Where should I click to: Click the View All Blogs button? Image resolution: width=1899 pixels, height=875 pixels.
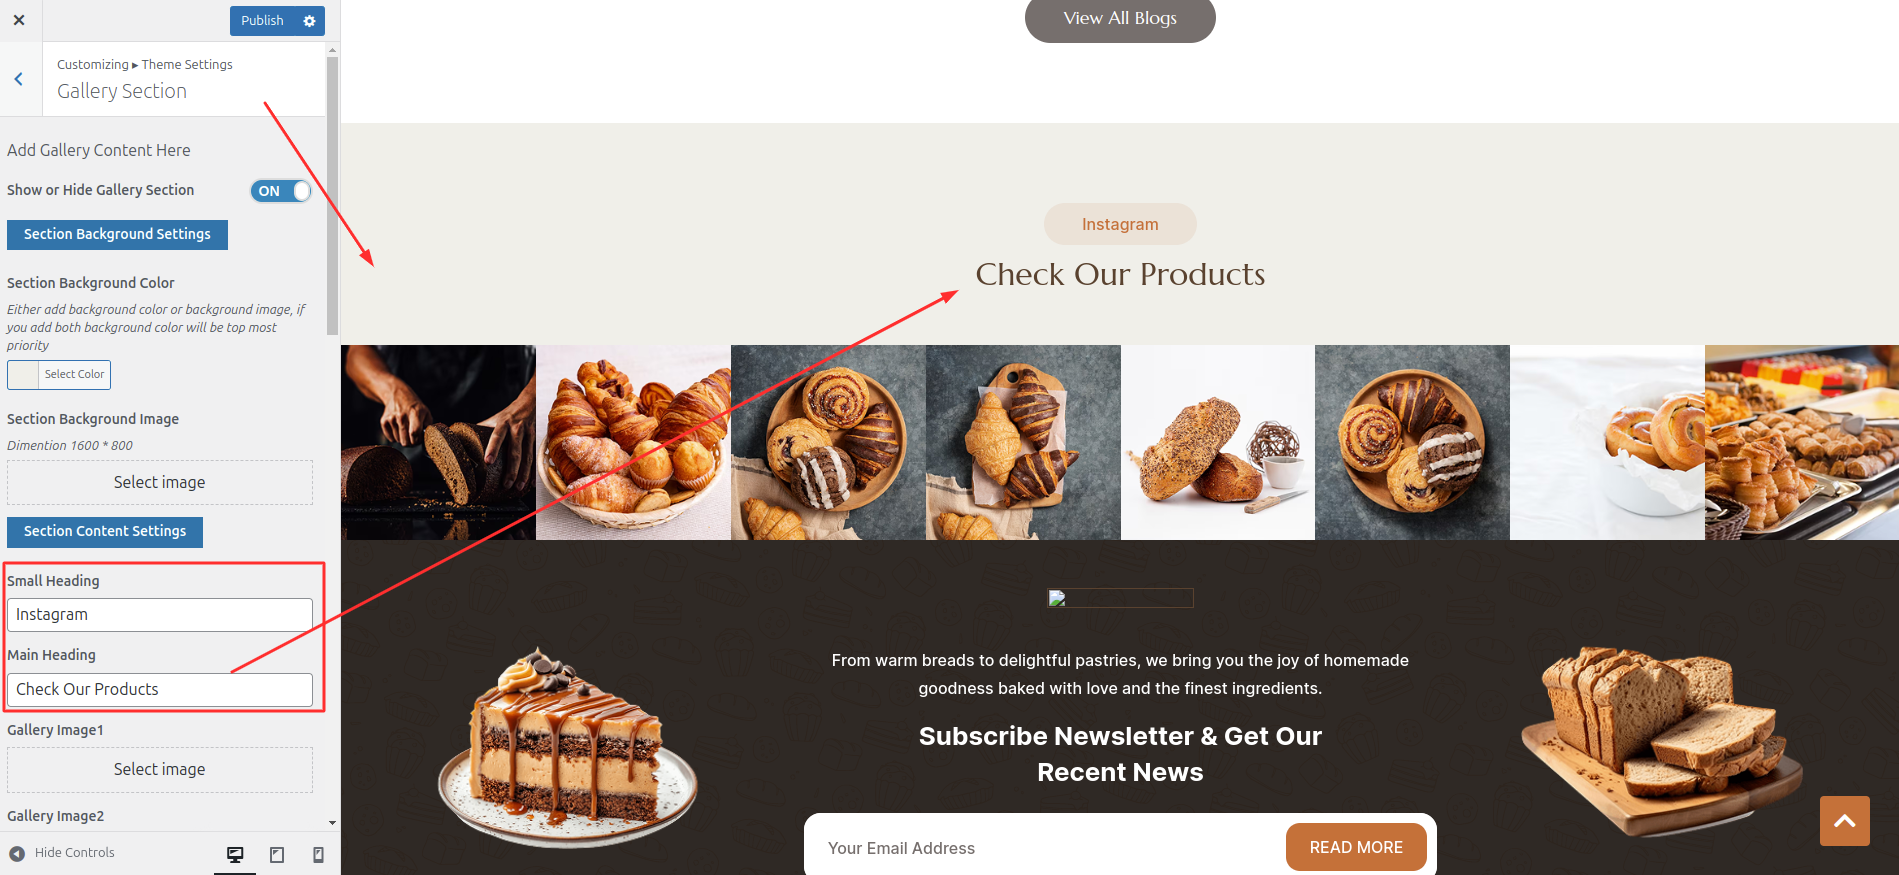1120,18
